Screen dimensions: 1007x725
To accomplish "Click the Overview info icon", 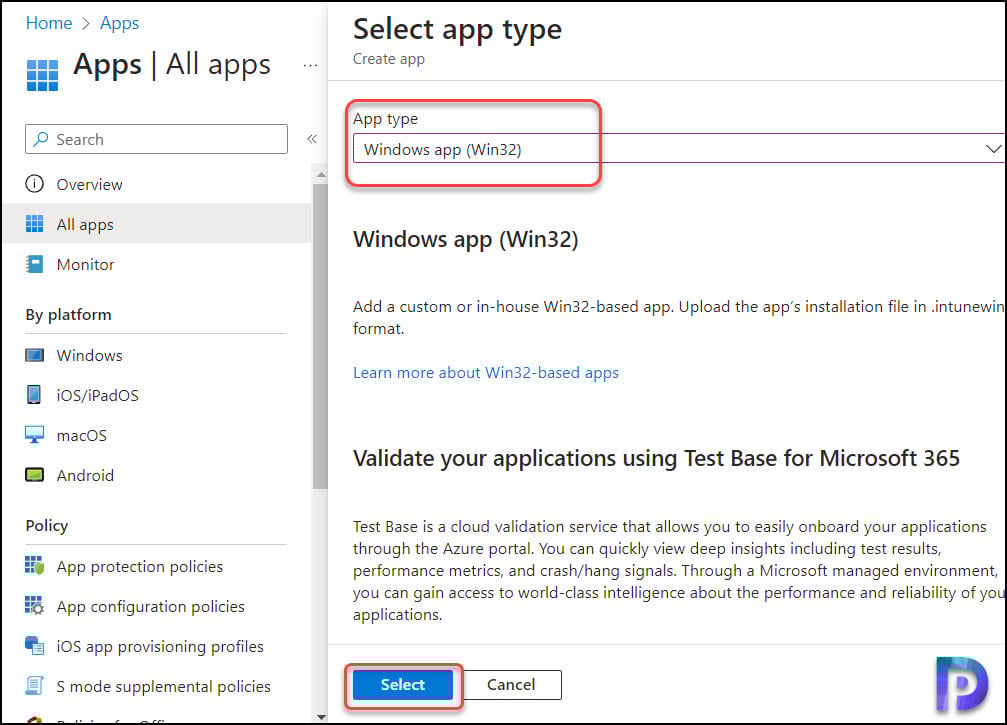I will [34, 184].
